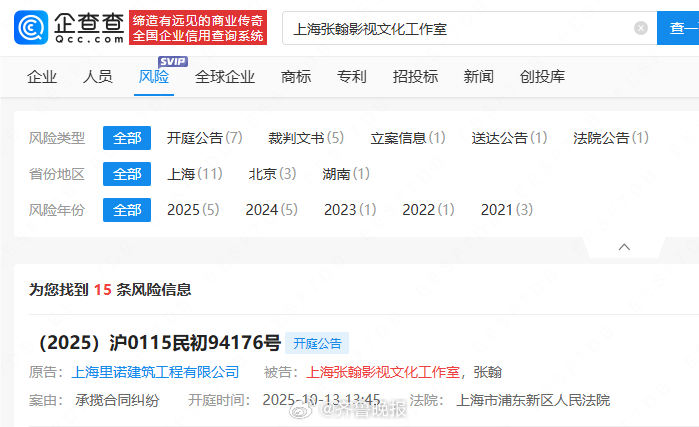
Task: Click the 风险类型 row label
Action: click(57, 138)
